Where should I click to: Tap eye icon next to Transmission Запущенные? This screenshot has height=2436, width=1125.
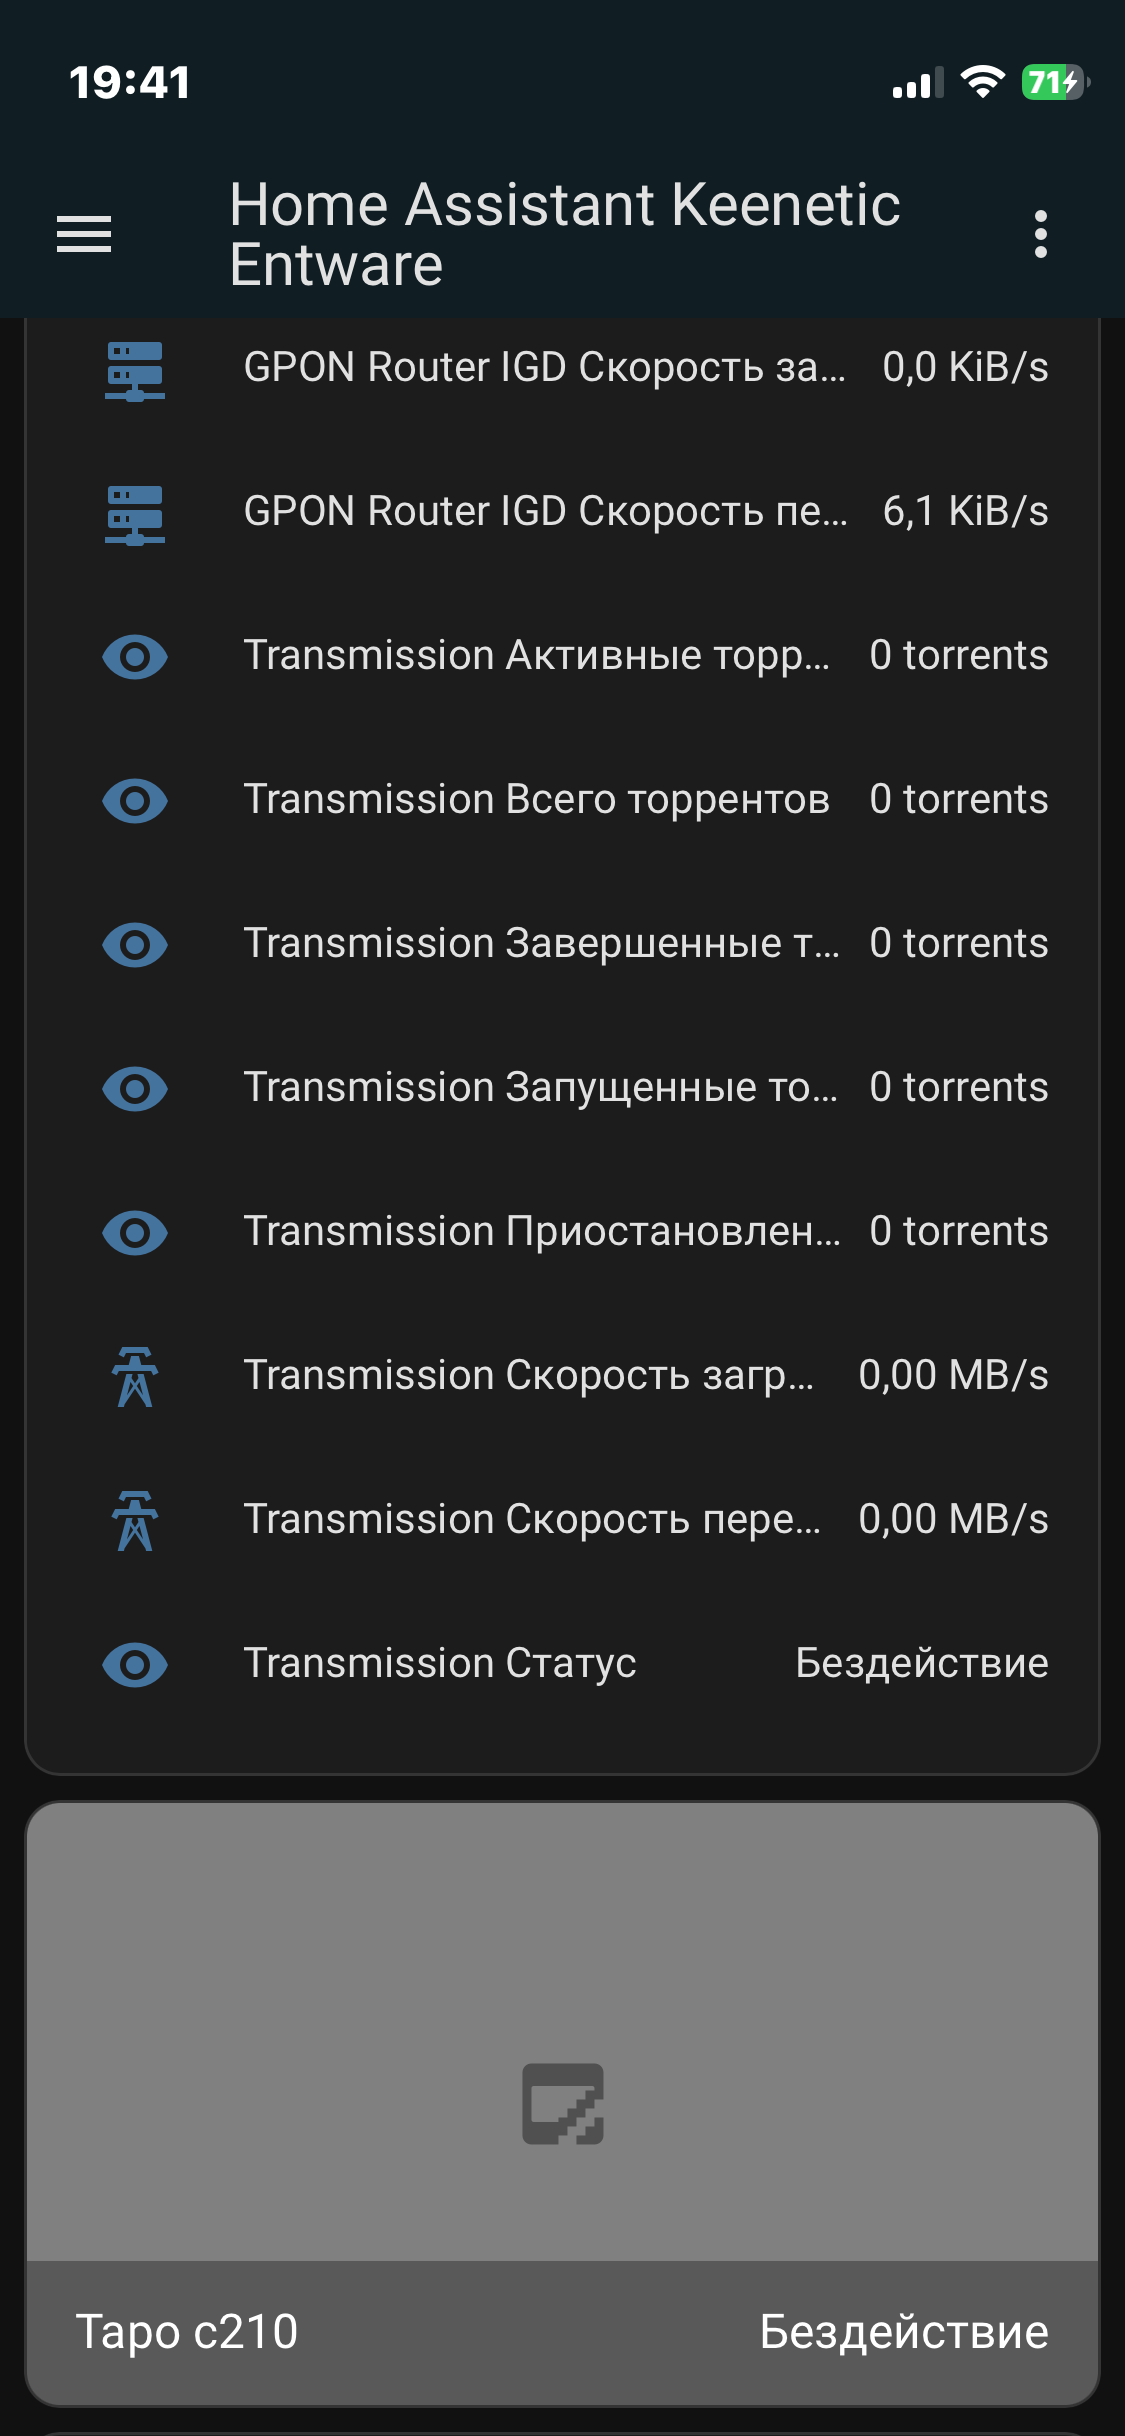[x=135, y=1089]
